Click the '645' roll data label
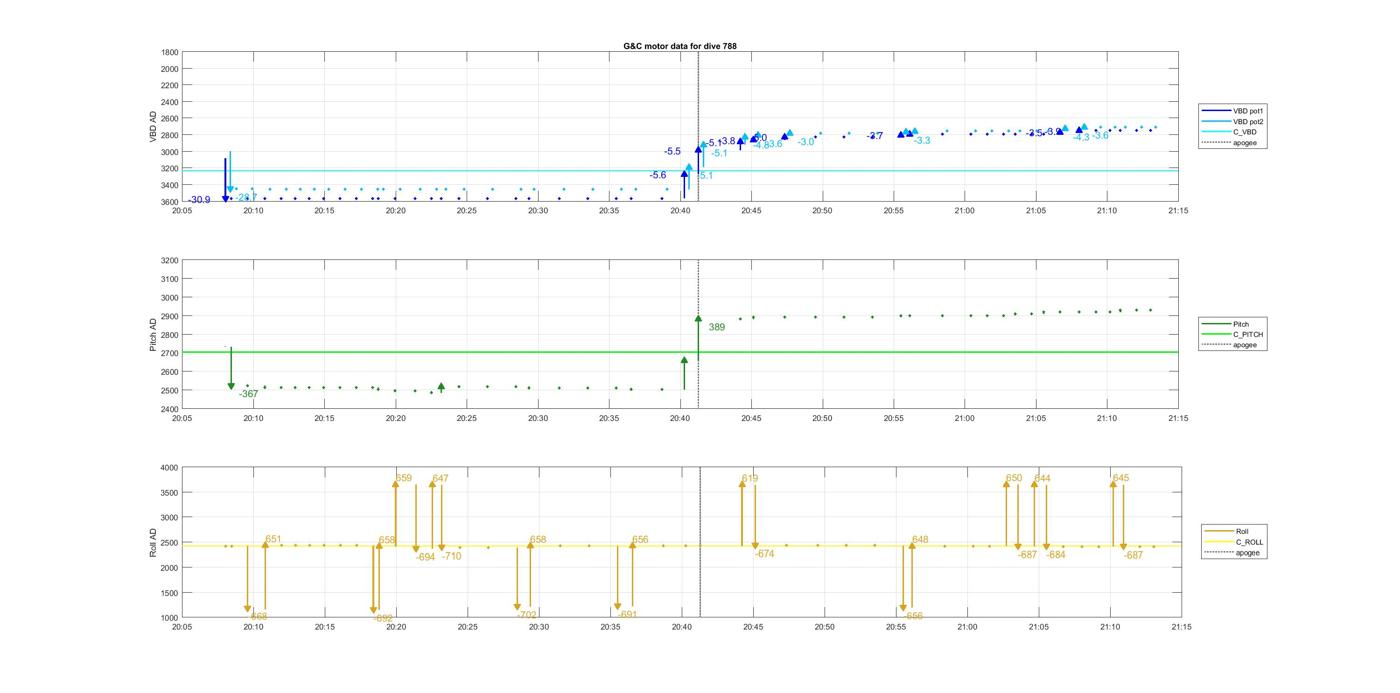The height and width of the screenshot is (693, 1400). 1120,478
